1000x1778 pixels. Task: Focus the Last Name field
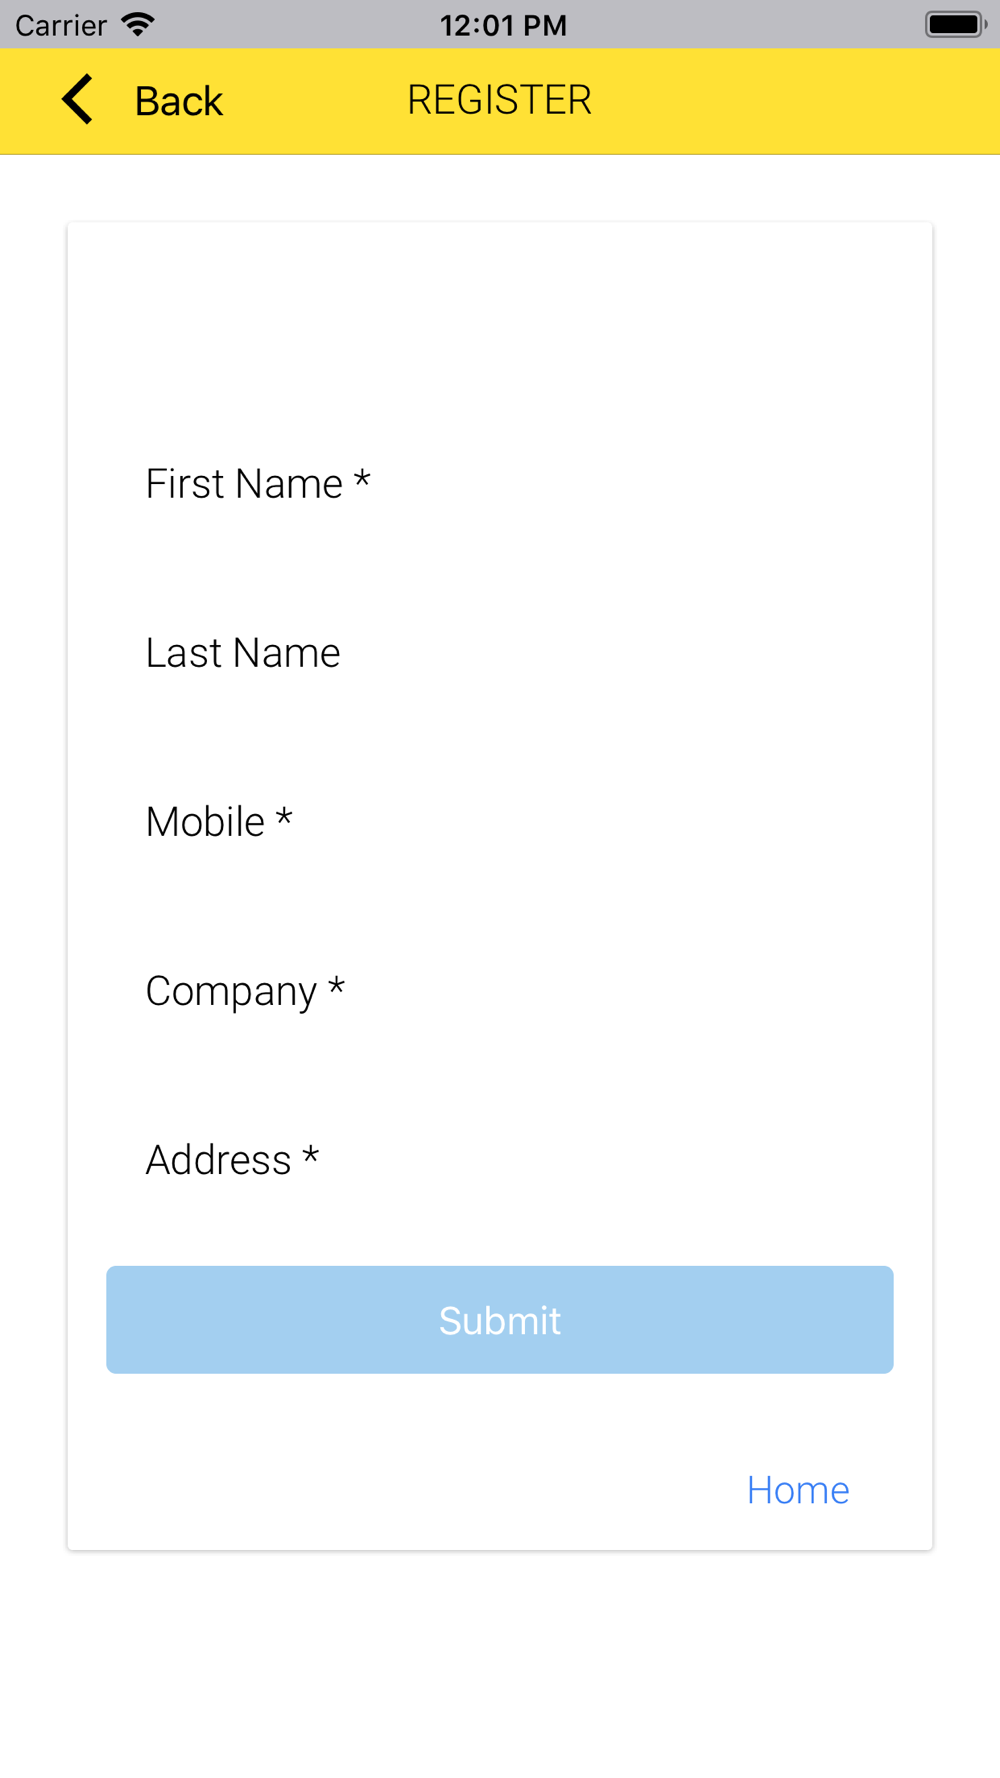coord(500,653)
